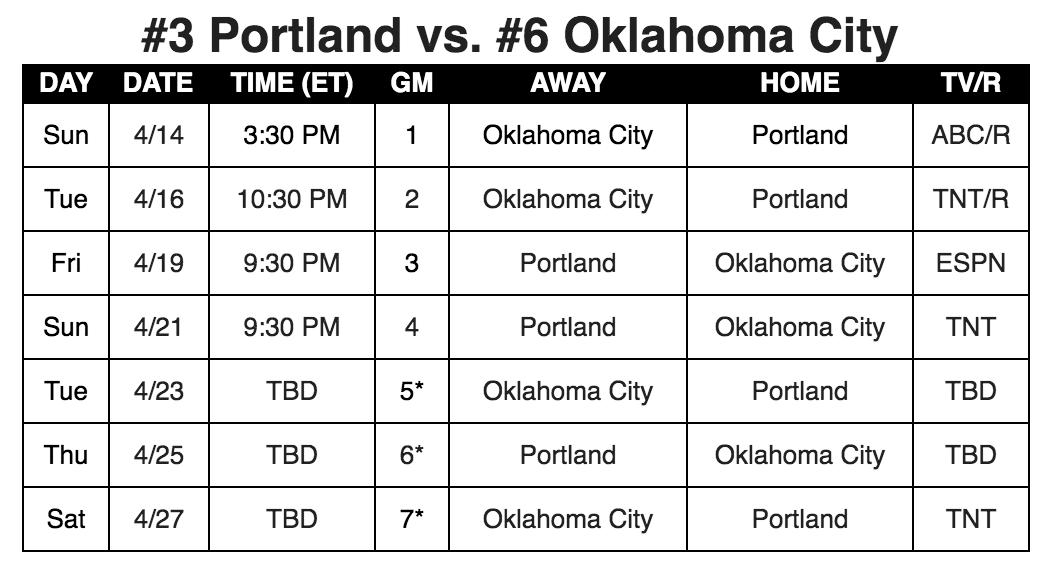Click the DATE column header
Screen dimensions: 1064x582
coord(158,83)
